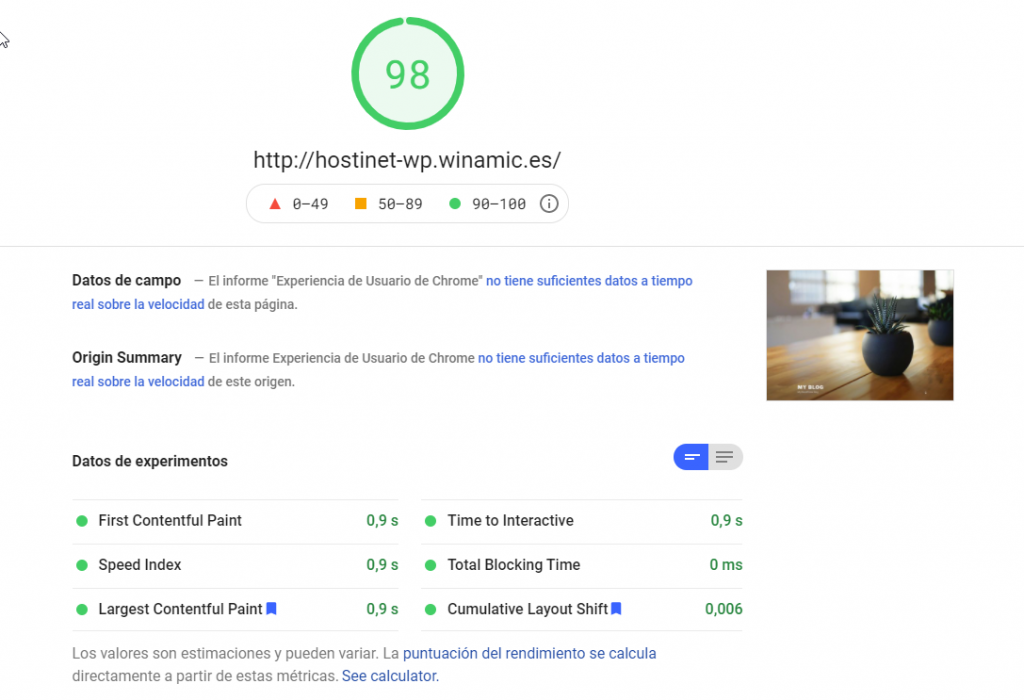The image size is (1024, 700).
Task: Click the 98 performance score gauge
Action: coord(408,74)
